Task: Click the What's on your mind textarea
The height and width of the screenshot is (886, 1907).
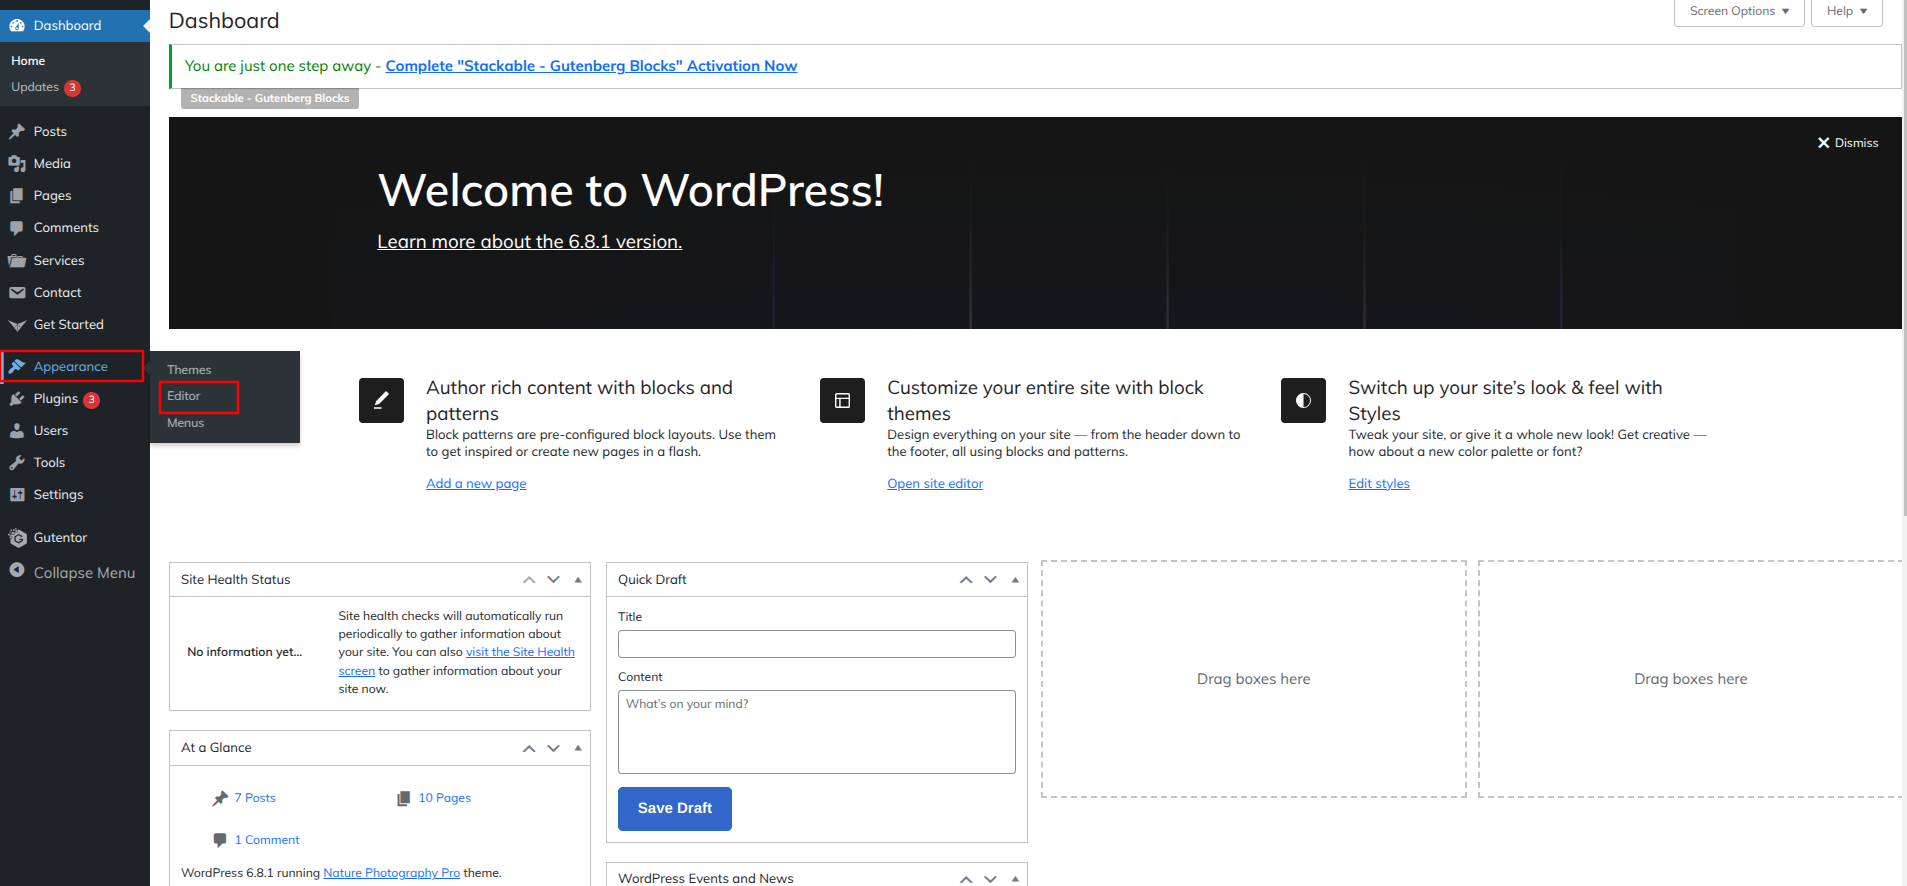Action: coord(817,732)
